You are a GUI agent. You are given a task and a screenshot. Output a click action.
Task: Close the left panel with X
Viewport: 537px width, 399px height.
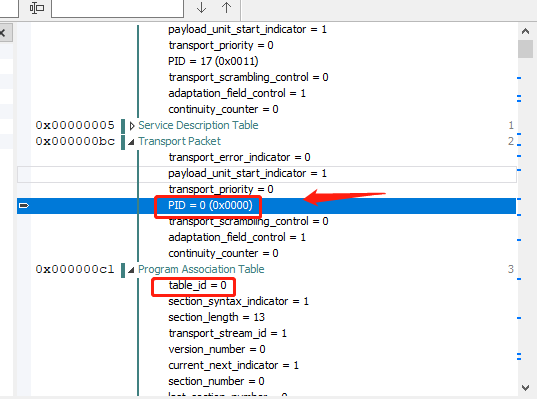(x=3, y=33)
